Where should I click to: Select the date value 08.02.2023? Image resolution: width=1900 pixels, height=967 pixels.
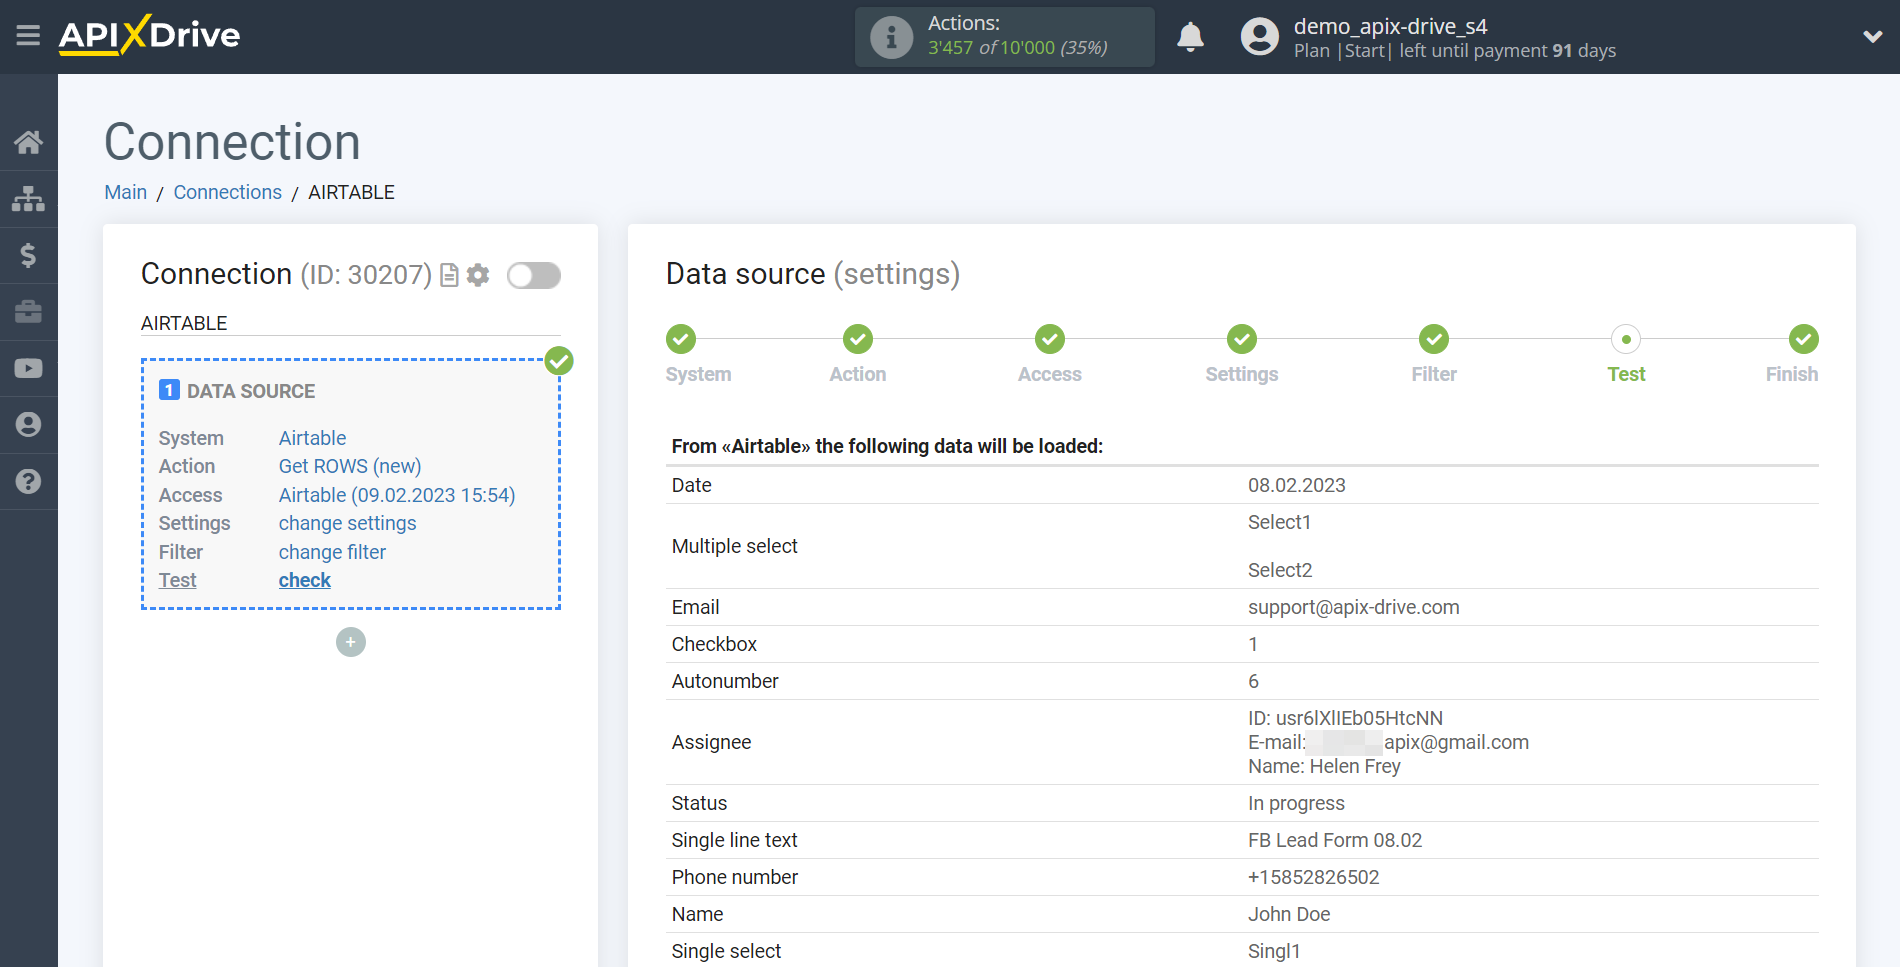coord(1297,485)
